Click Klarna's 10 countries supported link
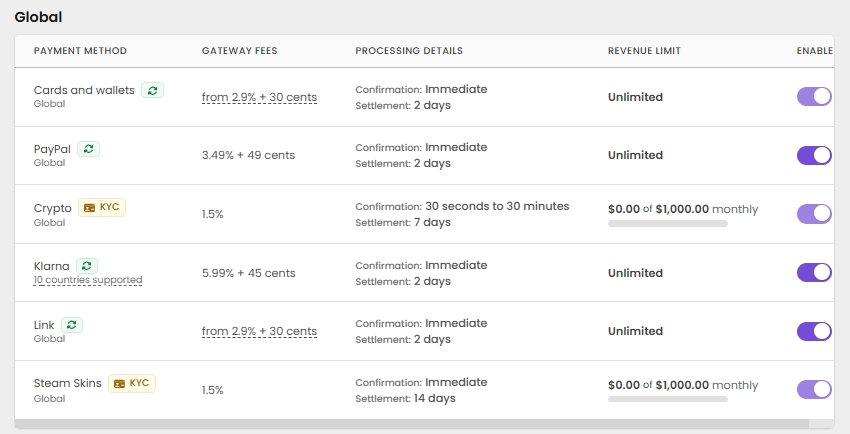The width and height of the screenshot is (850, 434). (88, 281)
